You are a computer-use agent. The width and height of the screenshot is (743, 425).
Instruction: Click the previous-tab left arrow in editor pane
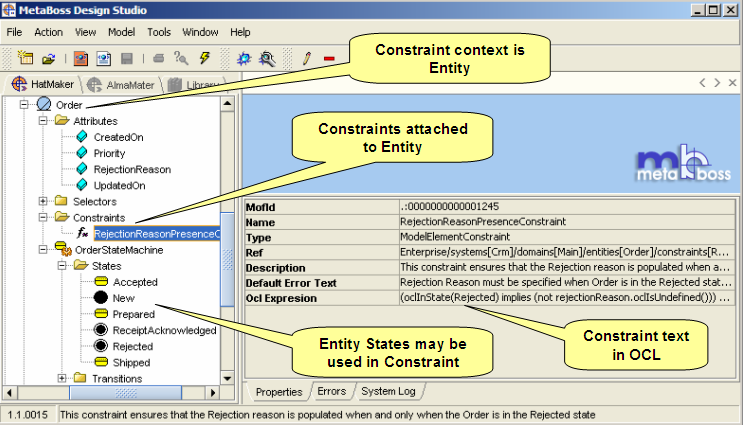pyautogui.click(x=702, y=83)
